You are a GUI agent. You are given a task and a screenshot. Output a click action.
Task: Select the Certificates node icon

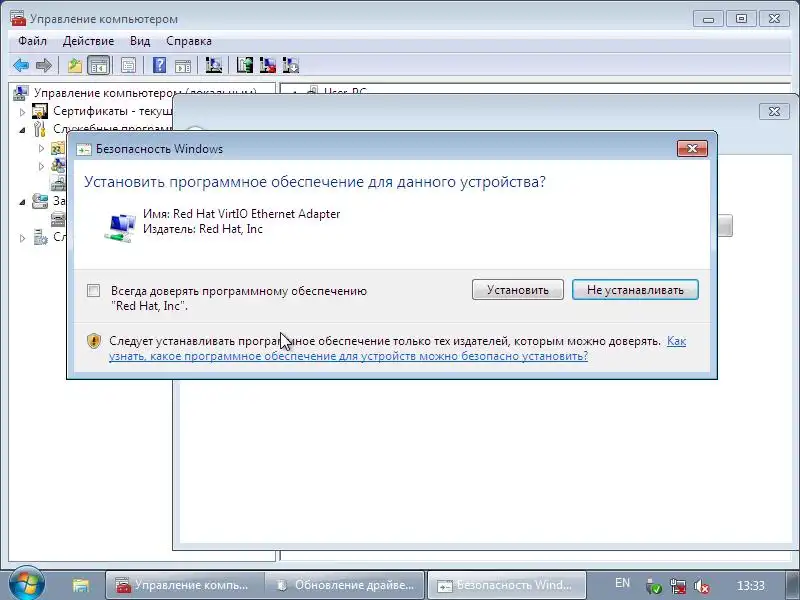(40, 111)
